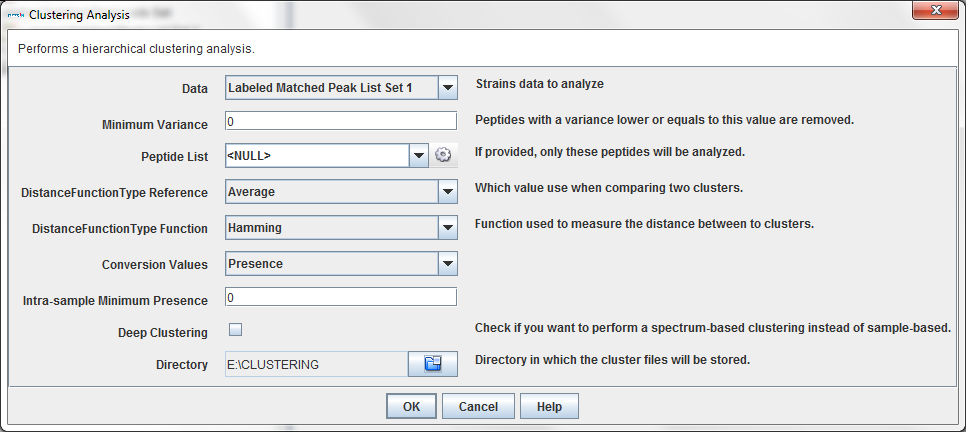Focus the Minimum Variance input field
The image size is (966, 432).
coord(341,121)
